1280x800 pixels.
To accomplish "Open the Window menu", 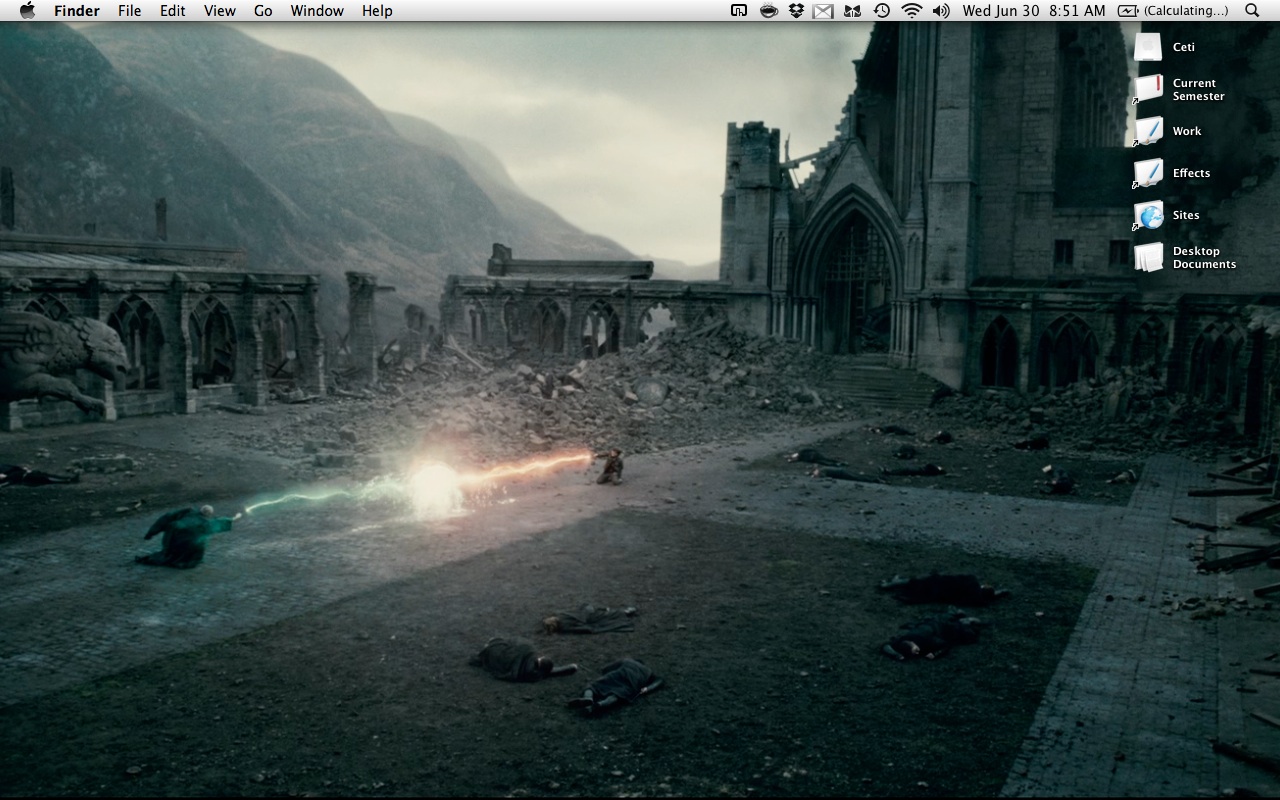I will pyautogui.click(x=317, y=11).
